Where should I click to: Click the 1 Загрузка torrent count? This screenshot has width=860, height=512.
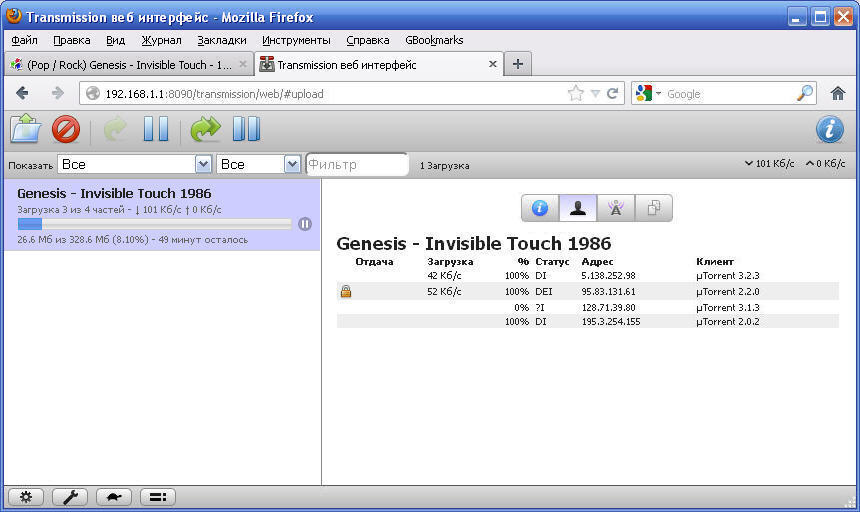pyautogui.click(x=444, y=166)
